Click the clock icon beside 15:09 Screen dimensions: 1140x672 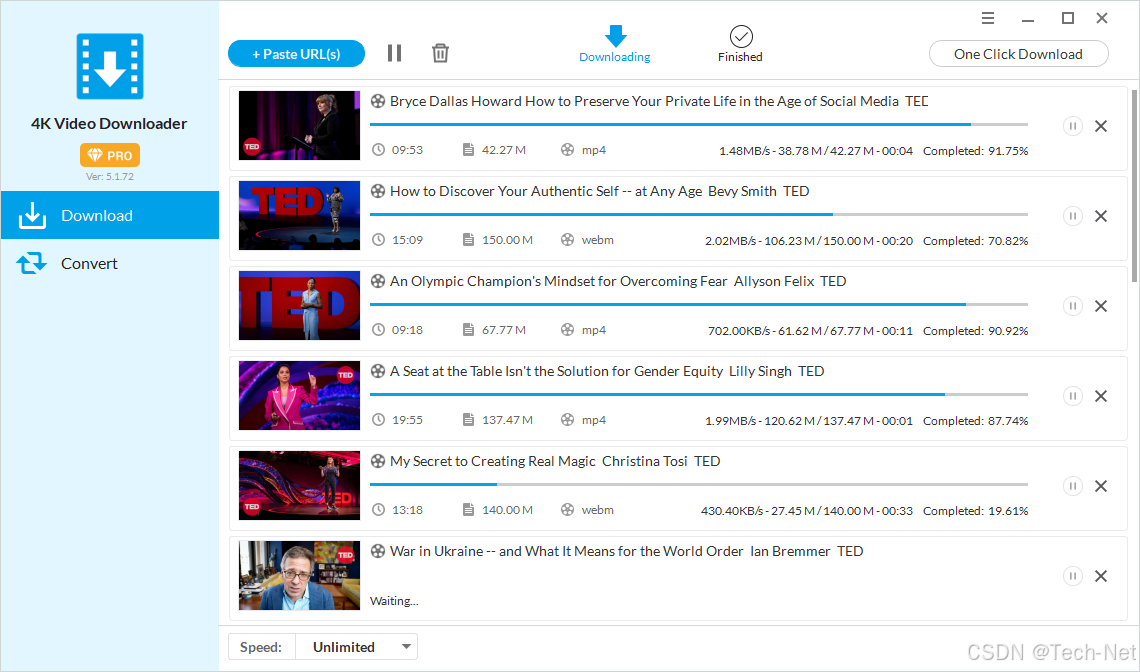(x=378, y=240)
